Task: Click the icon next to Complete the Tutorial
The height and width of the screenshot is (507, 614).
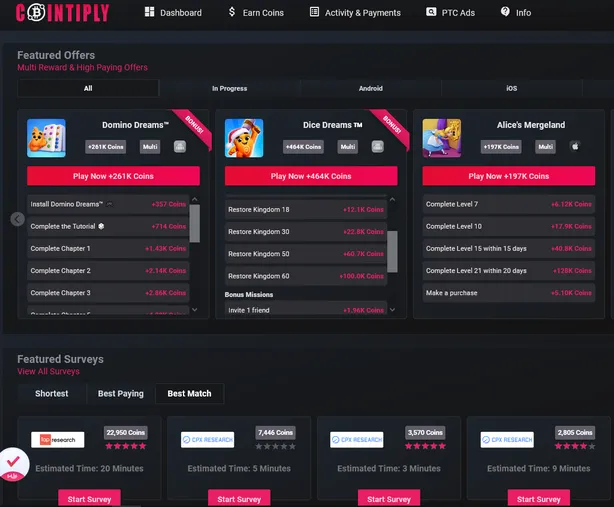Action: (x=101, y=226)
